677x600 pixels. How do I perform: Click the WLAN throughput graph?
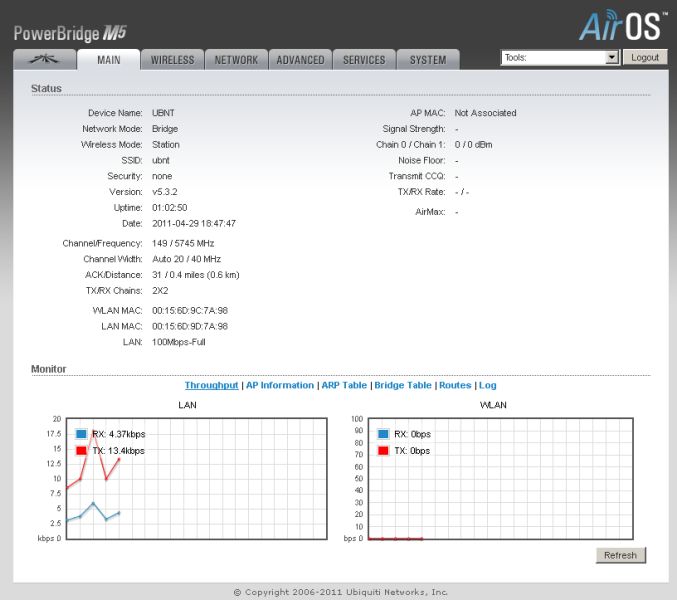pyautogui.click(x=500, y=478)
